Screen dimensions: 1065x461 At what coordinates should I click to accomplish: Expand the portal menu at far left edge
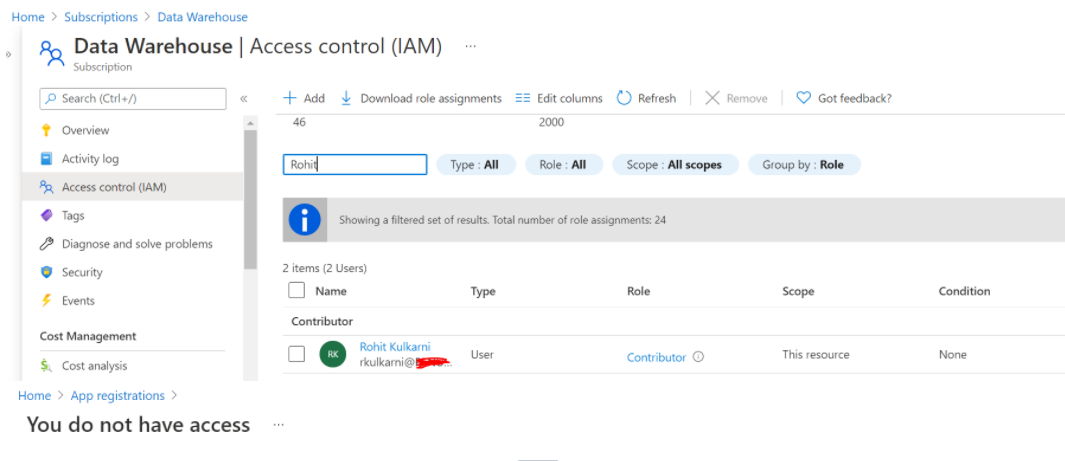8,54
